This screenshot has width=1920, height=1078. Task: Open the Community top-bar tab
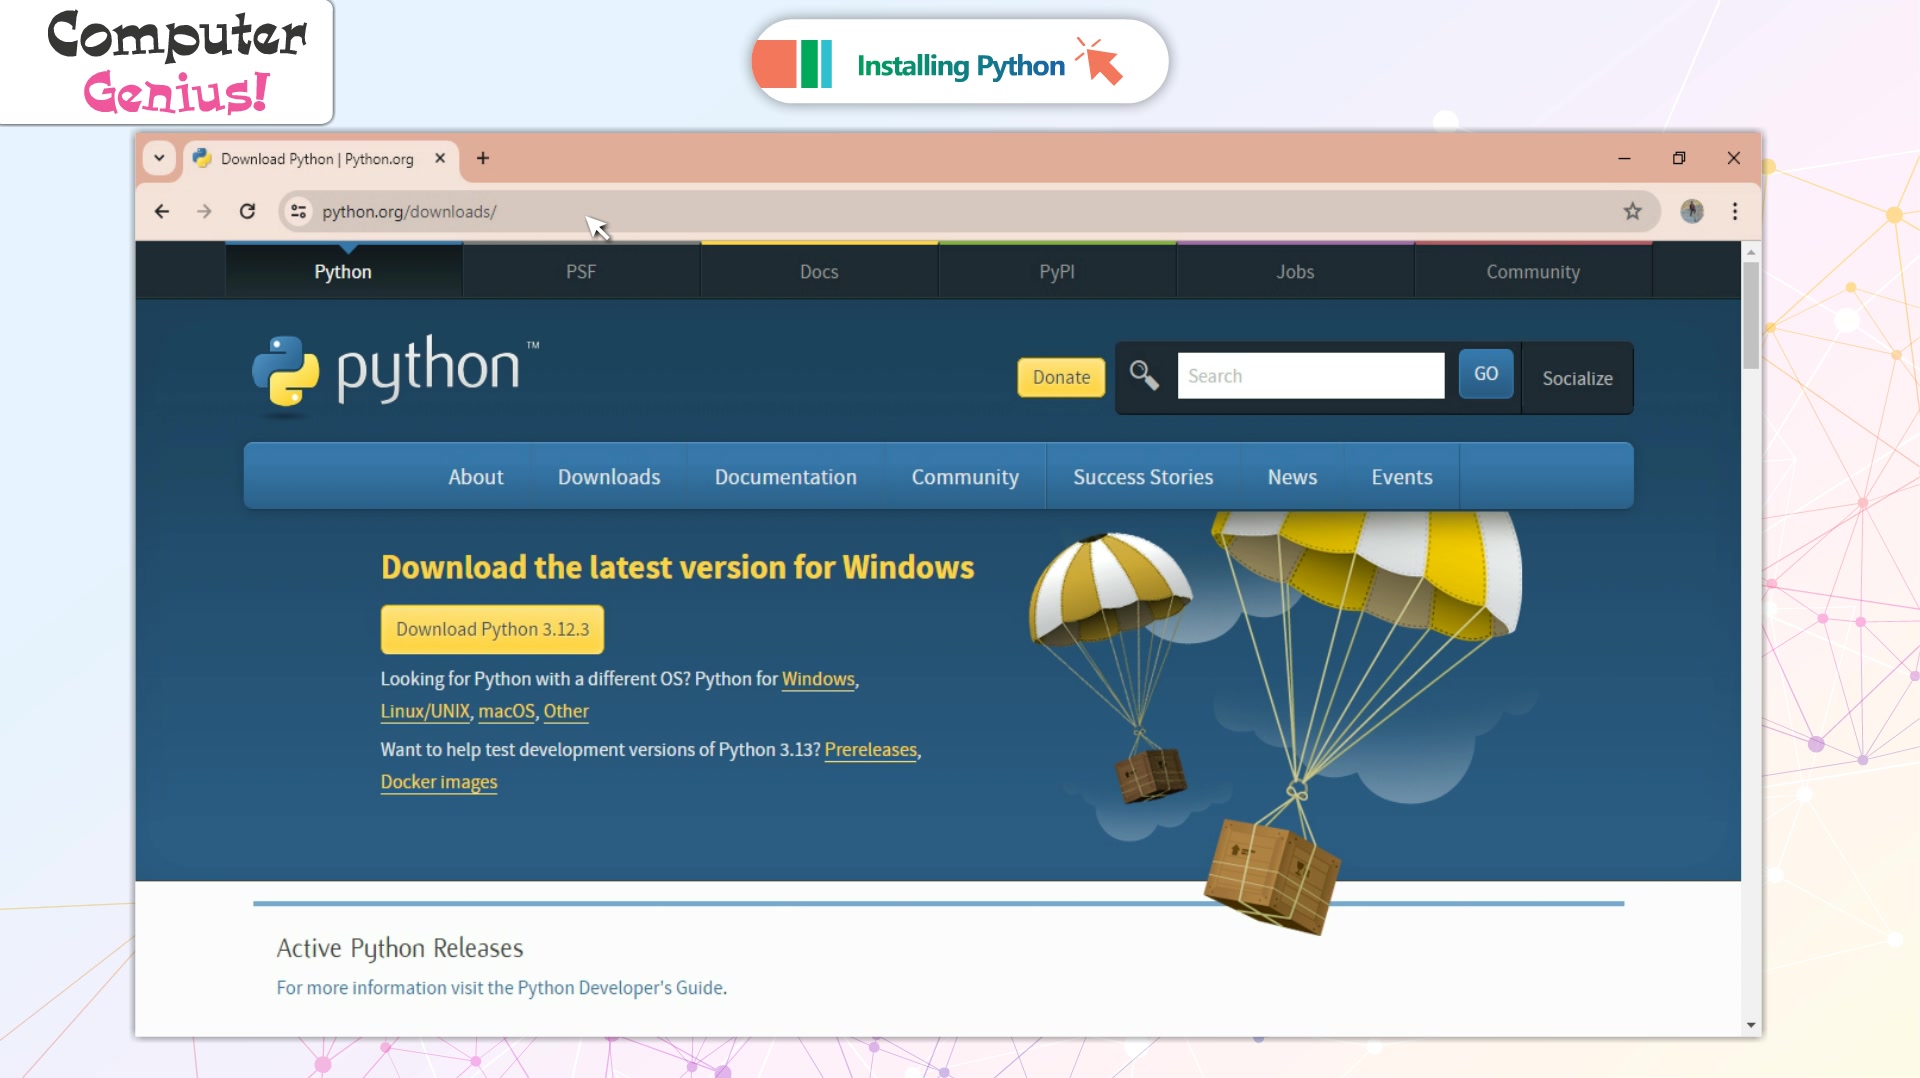click(x=1533, y=271)
